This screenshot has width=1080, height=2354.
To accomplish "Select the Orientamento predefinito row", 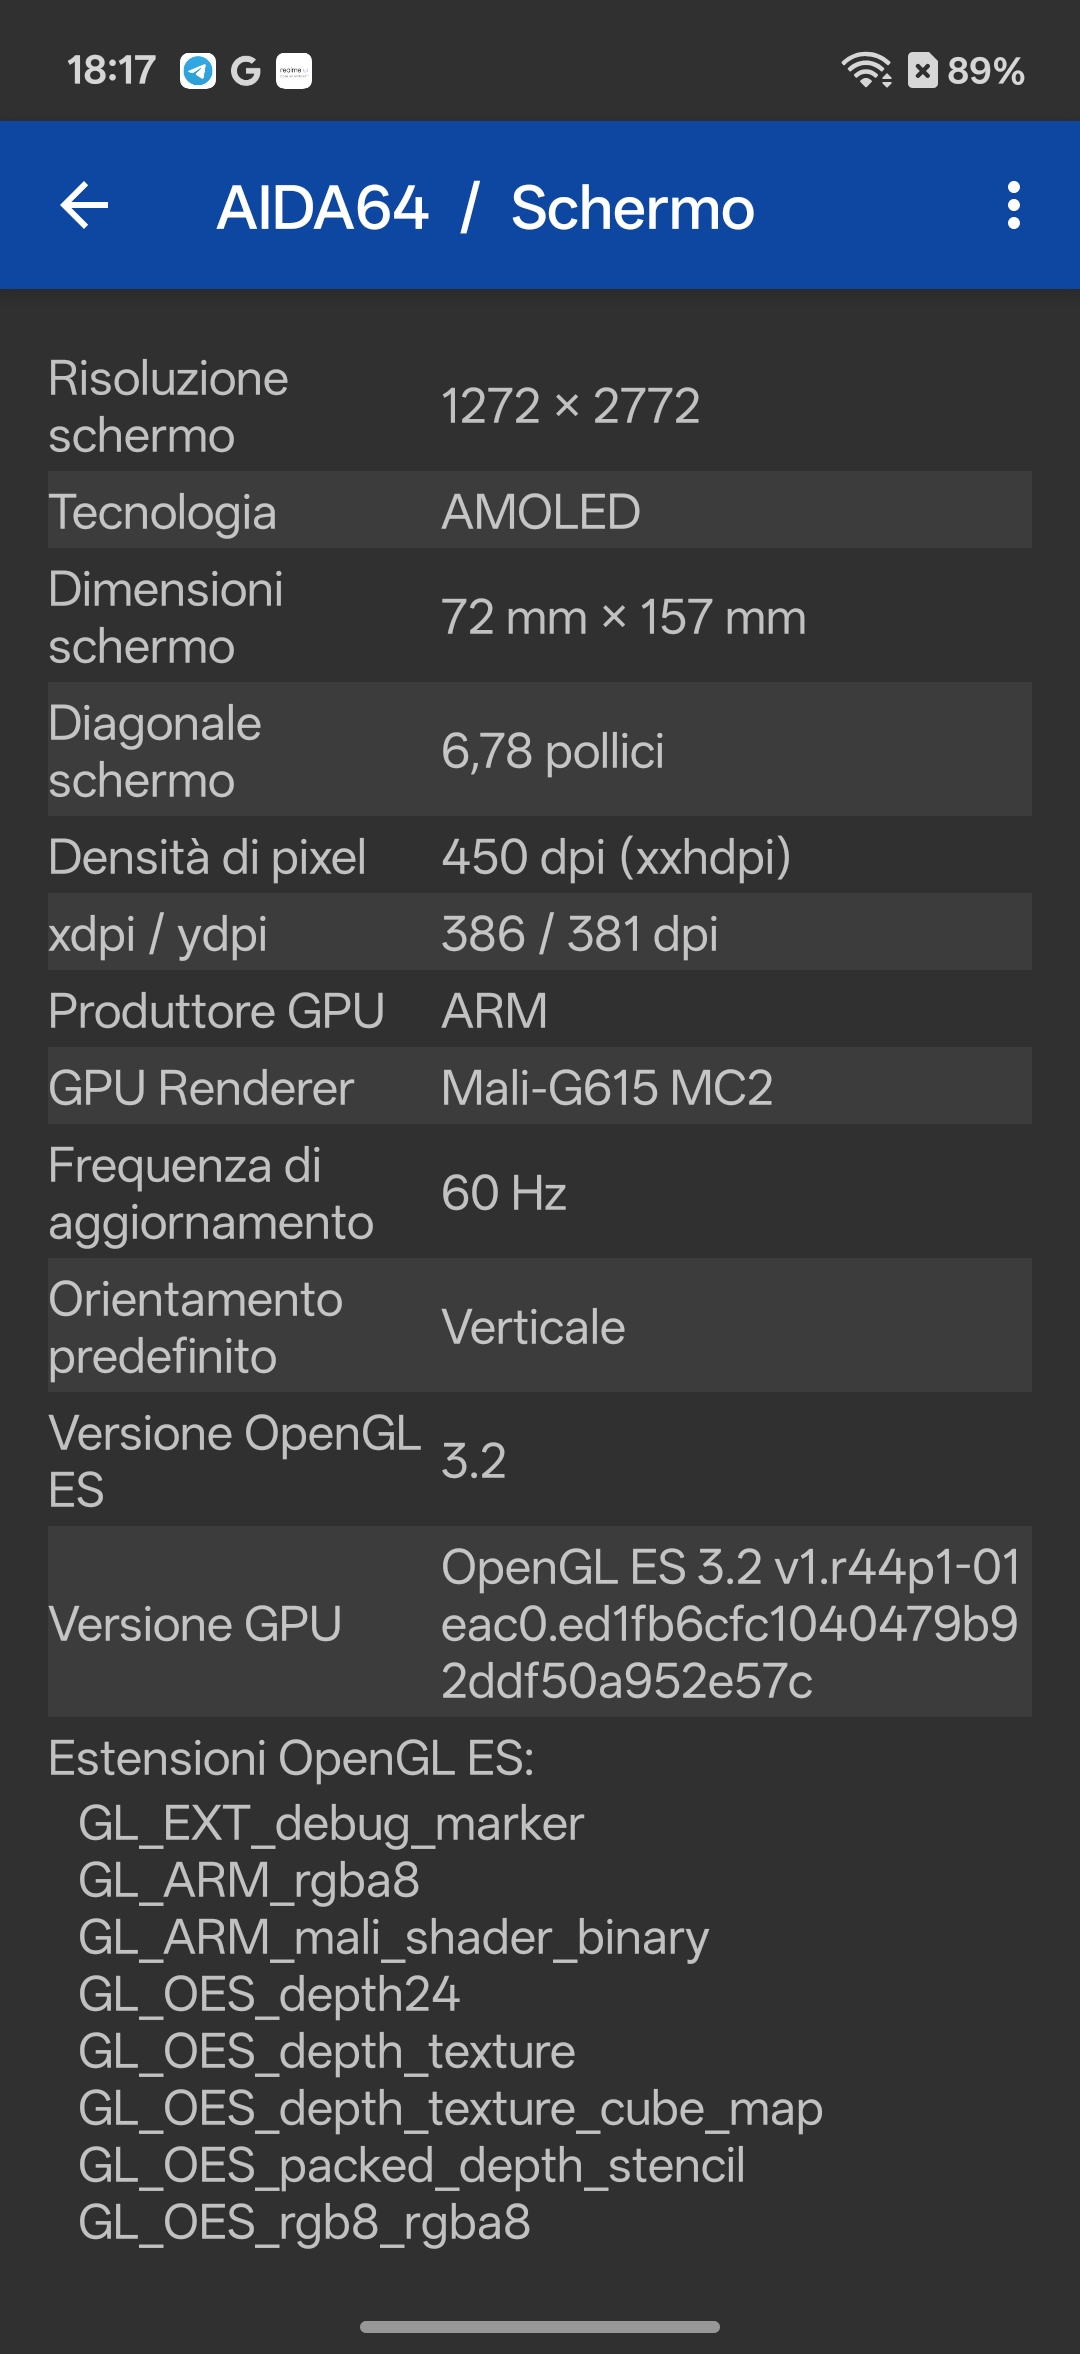I will (540, 1327).
